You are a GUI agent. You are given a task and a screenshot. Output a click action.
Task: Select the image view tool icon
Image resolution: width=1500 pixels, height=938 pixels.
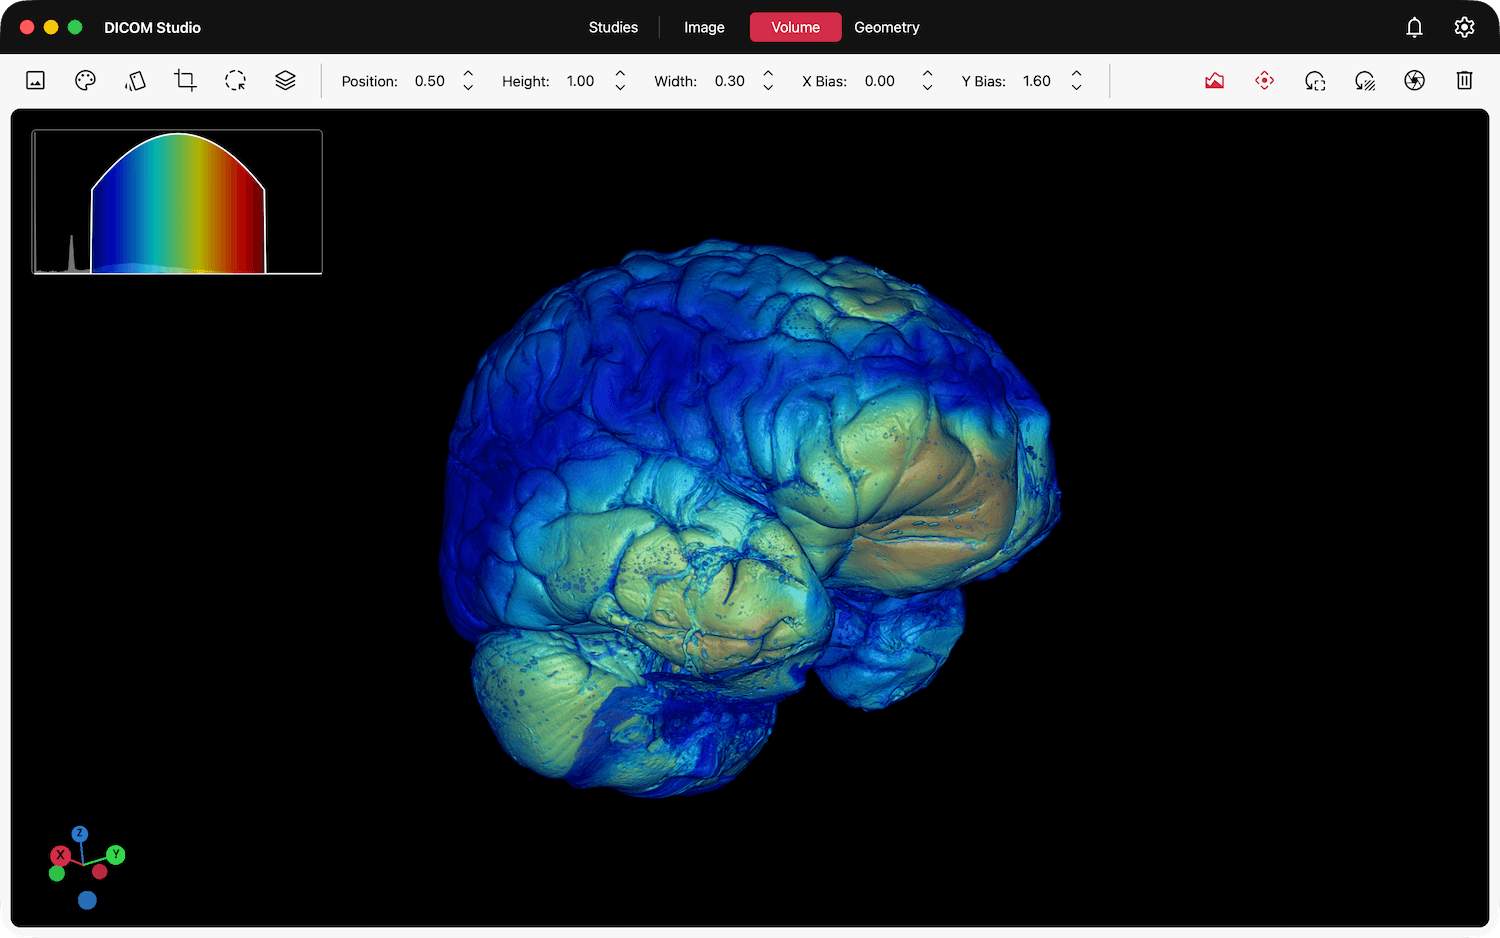tap(35, 81)
